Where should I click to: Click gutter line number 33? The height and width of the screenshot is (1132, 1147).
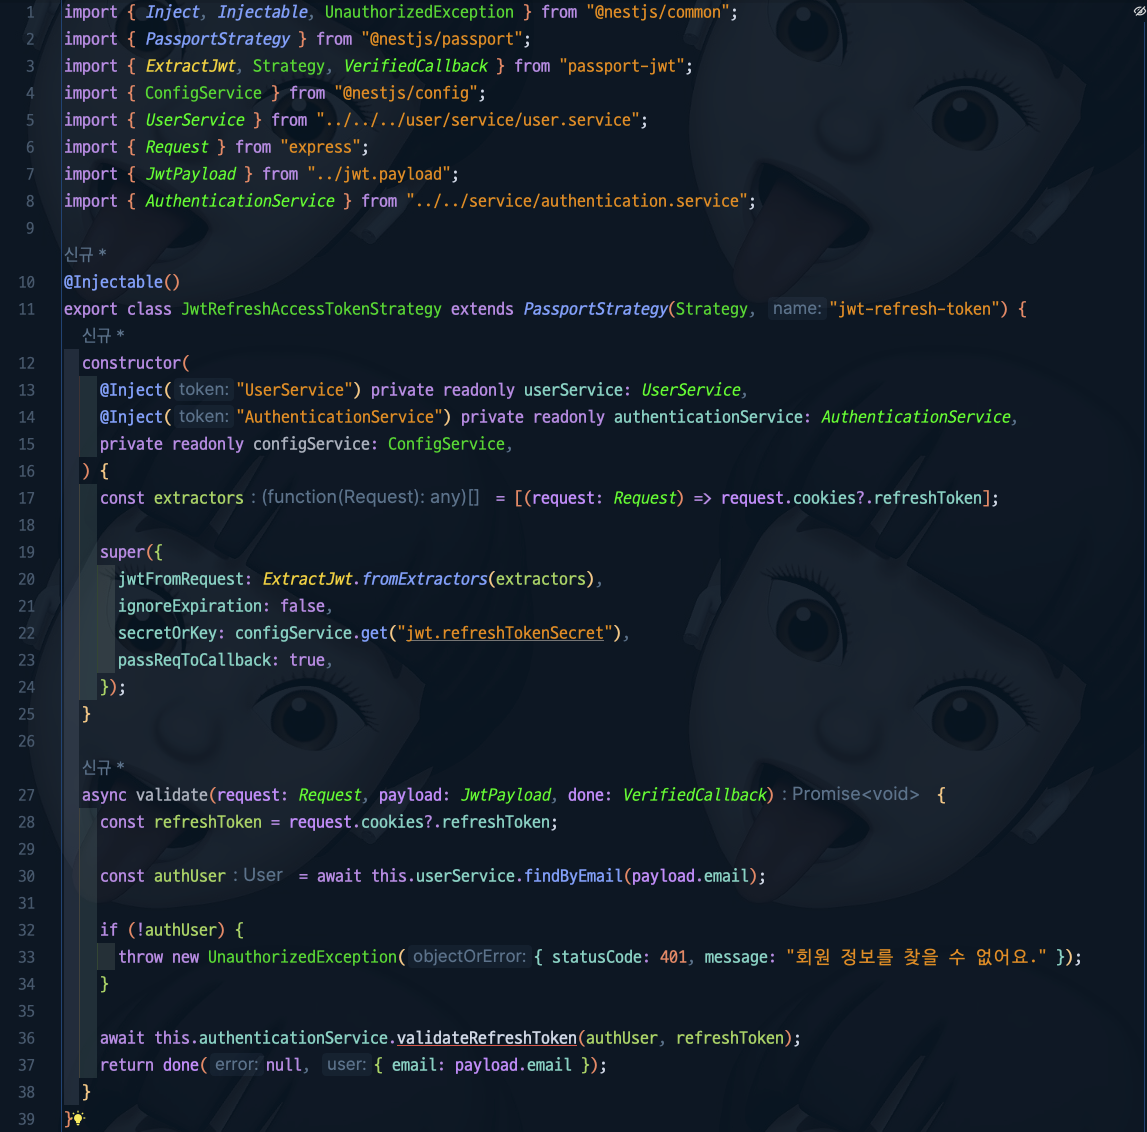tap(26, 957)
